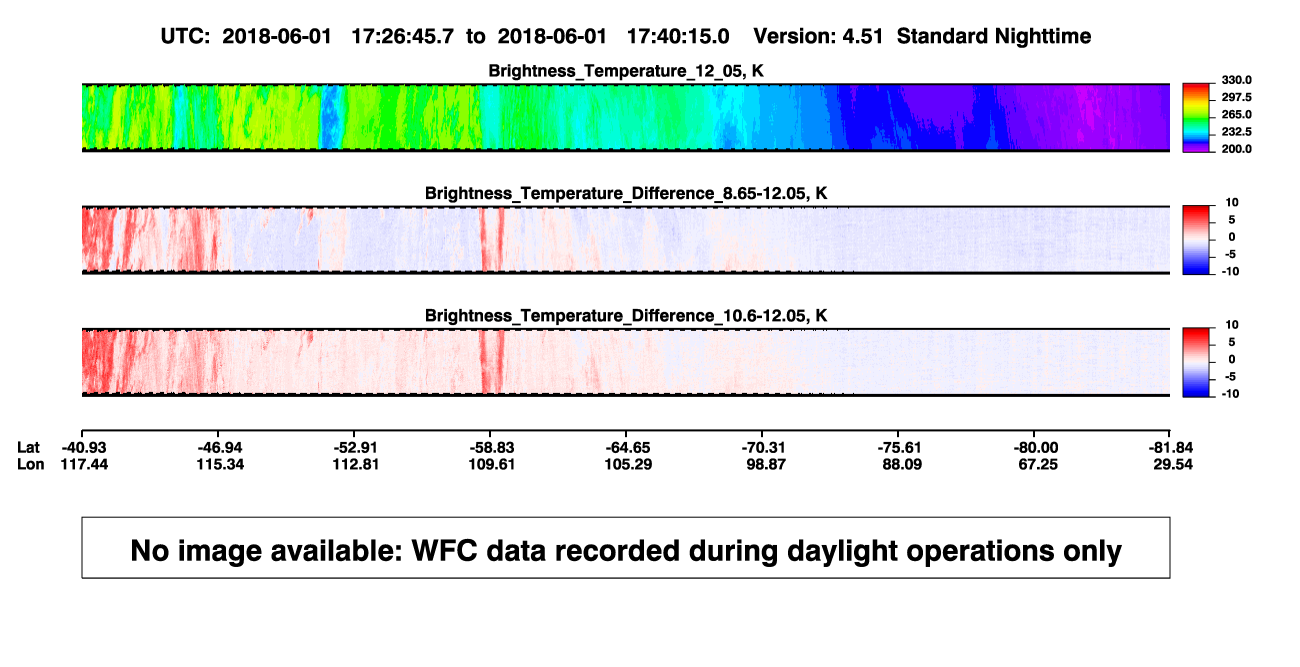This screenshot has height=667, width=1300.
Task: Click longitude value 109.61
Action: click(491, 464)
